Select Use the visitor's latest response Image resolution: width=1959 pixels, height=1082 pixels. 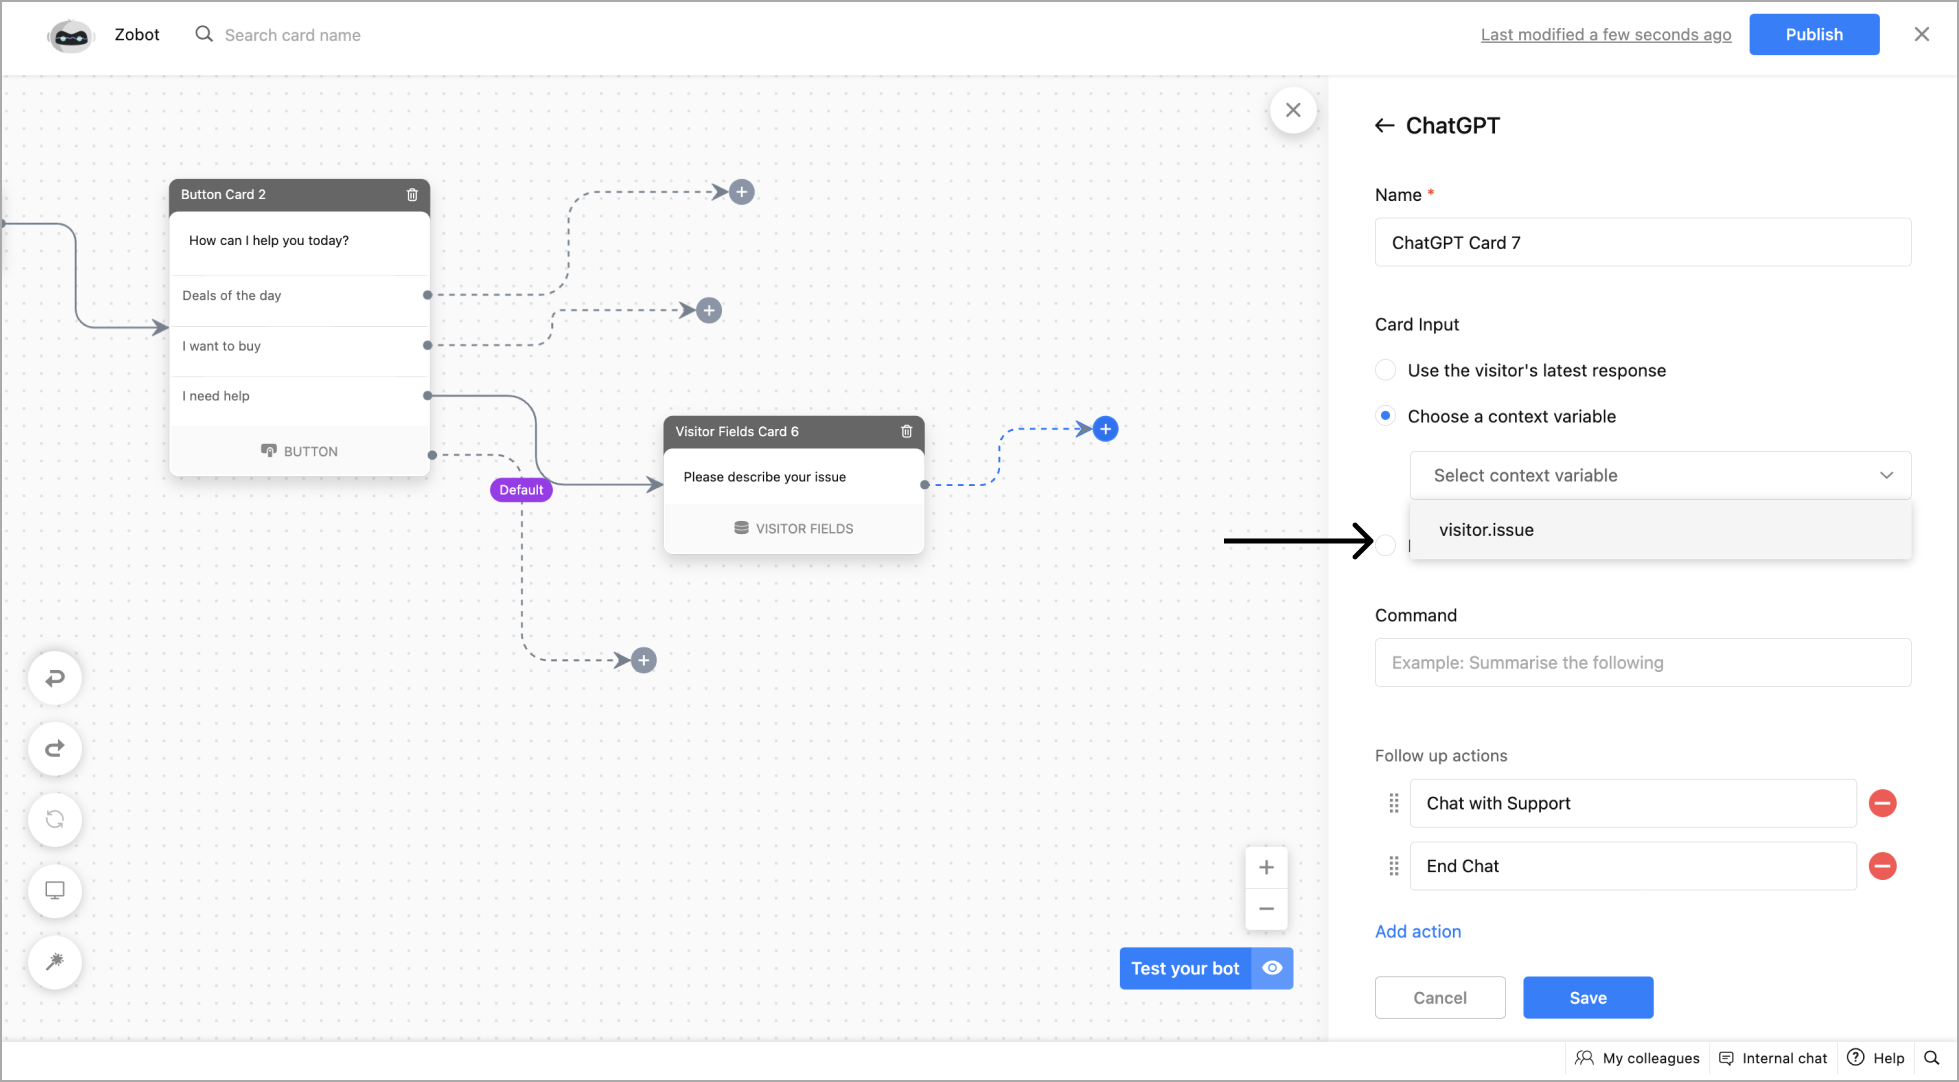1386,371
